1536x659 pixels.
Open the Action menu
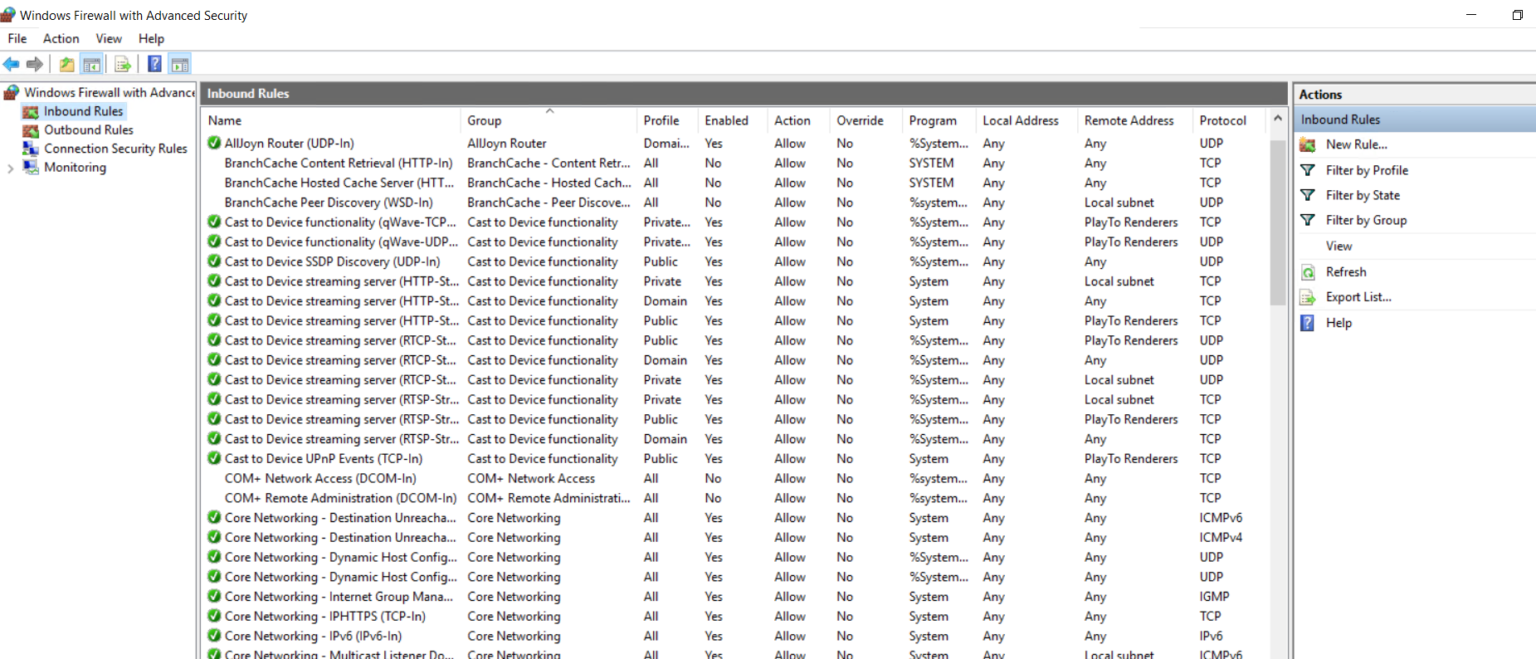[60, 38]
